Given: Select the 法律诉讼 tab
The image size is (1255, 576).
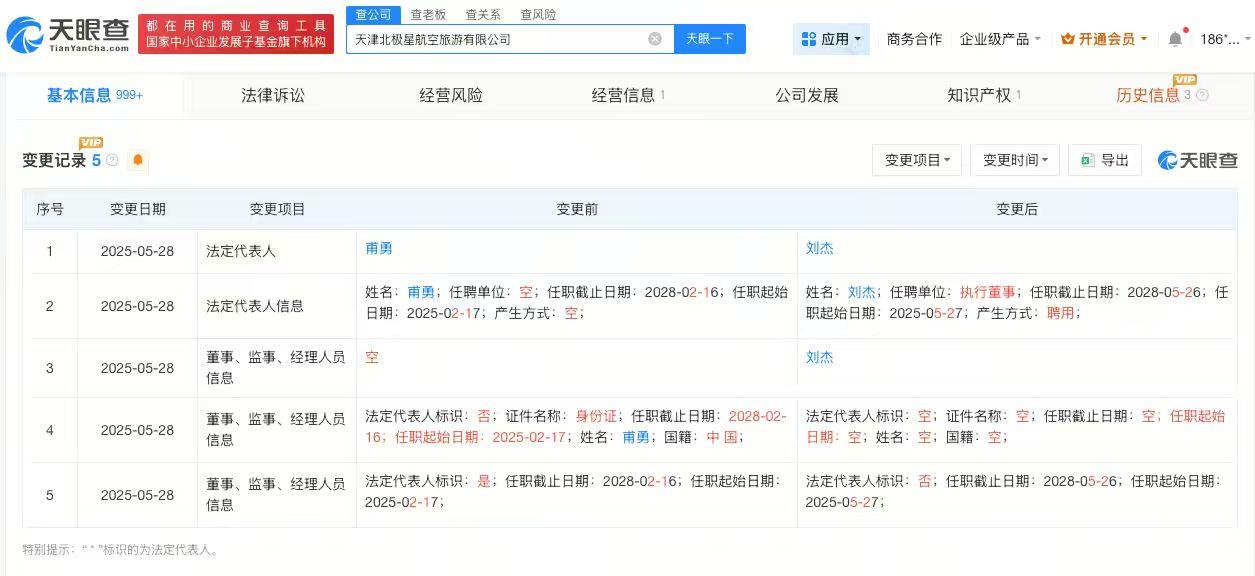Looking at the screenshot, I should (273, 95).
